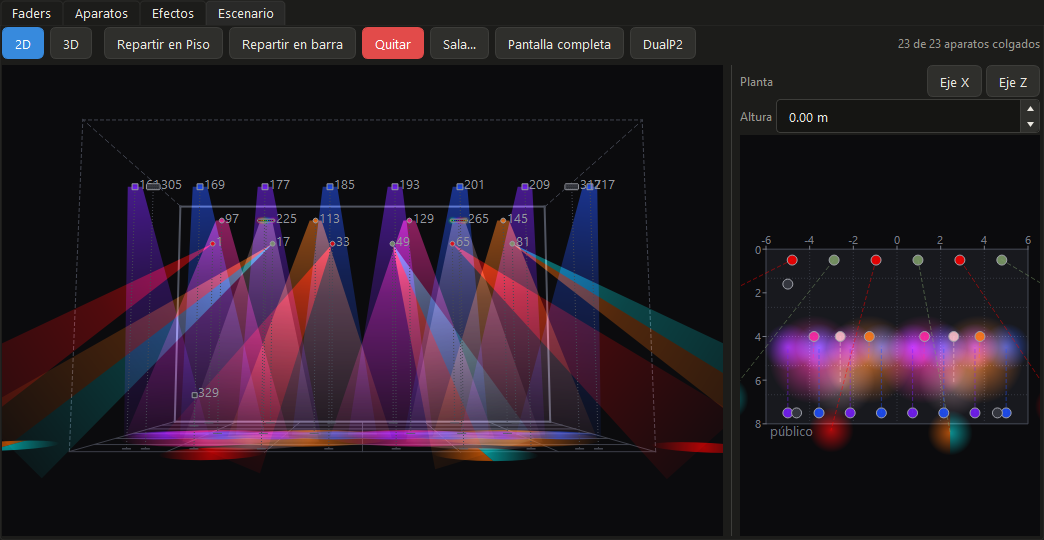Select fixture 305 bar marker in stage view
This screenshot has width=1044, height=540.
[x=153, y=186]
